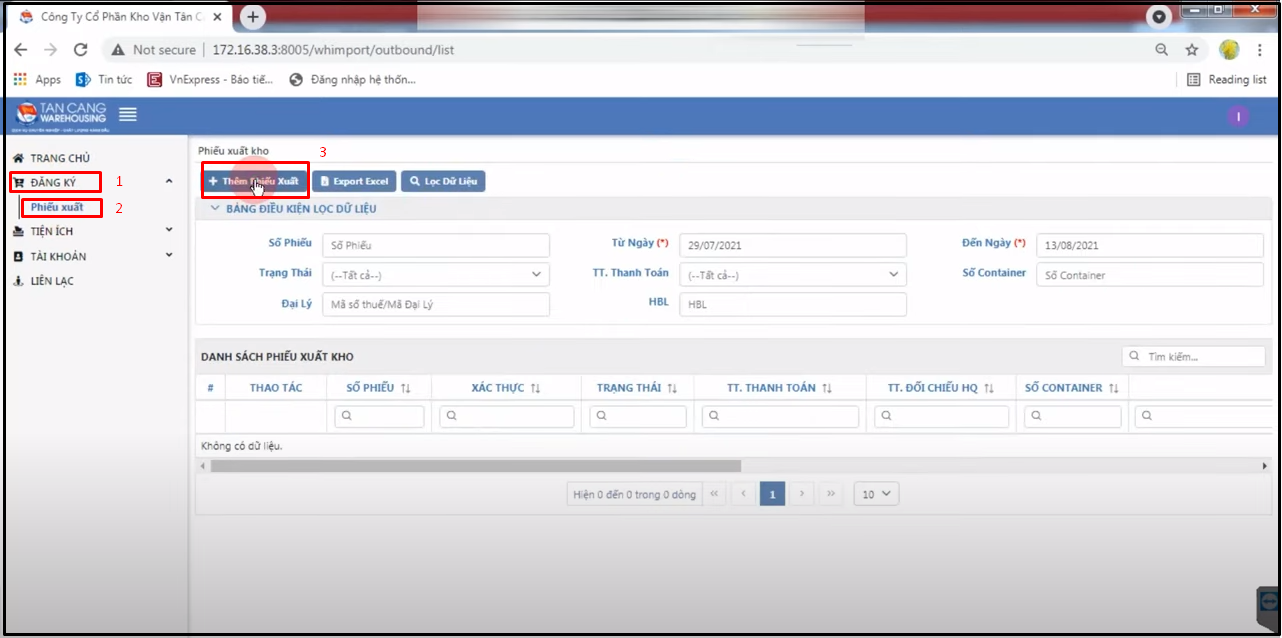Open the Liên Lạc menu item
Screen dimensions: 1282x638
pos(51,281)
